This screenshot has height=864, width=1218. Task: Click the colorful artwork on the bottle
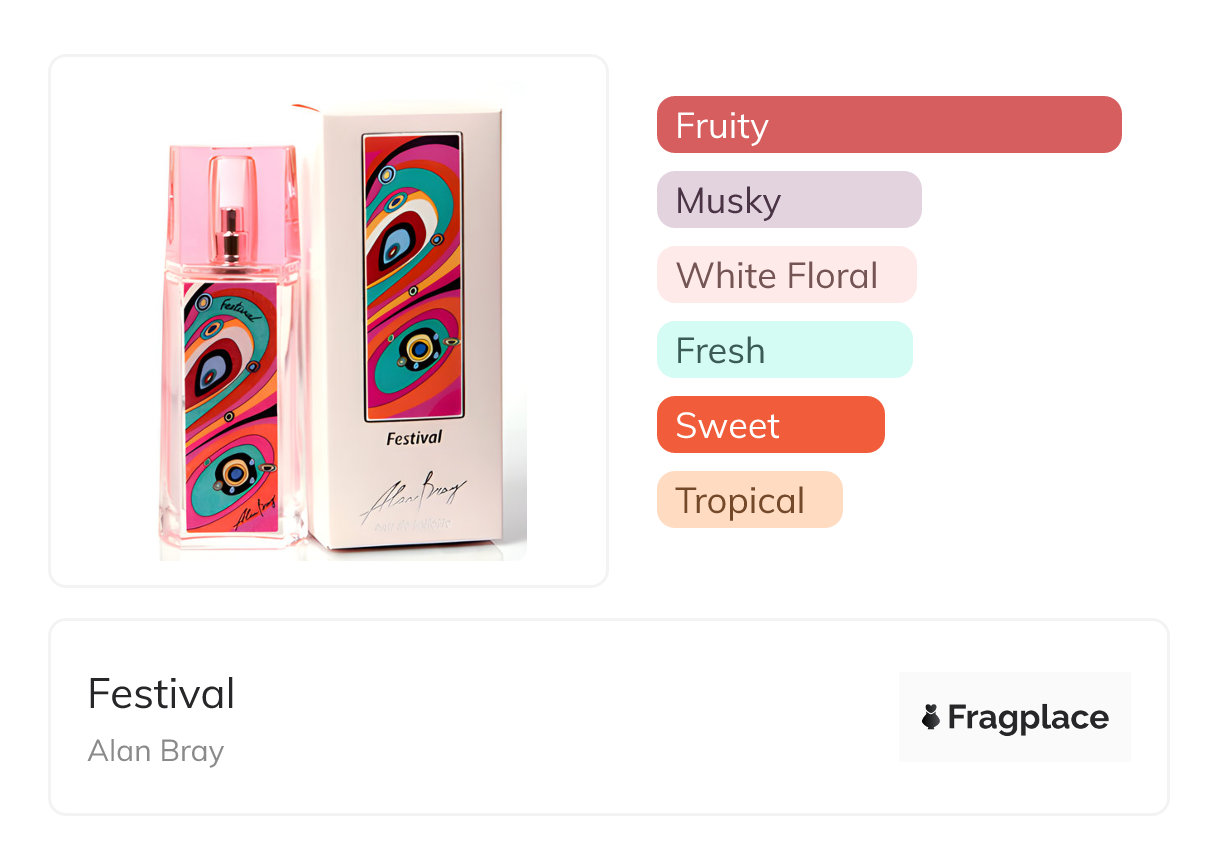point(230,400)
